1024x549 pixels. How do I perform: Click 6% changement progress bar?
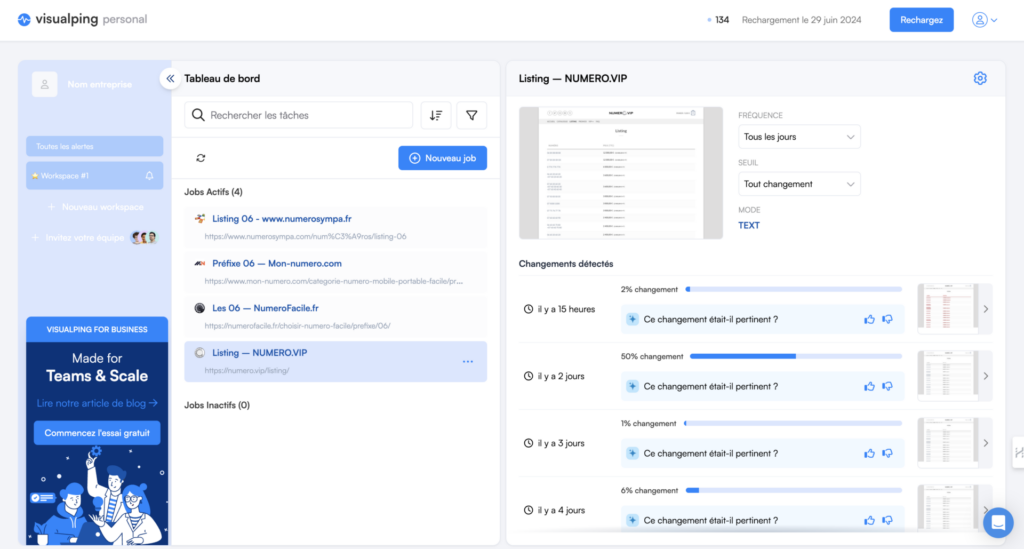(793, 490)
